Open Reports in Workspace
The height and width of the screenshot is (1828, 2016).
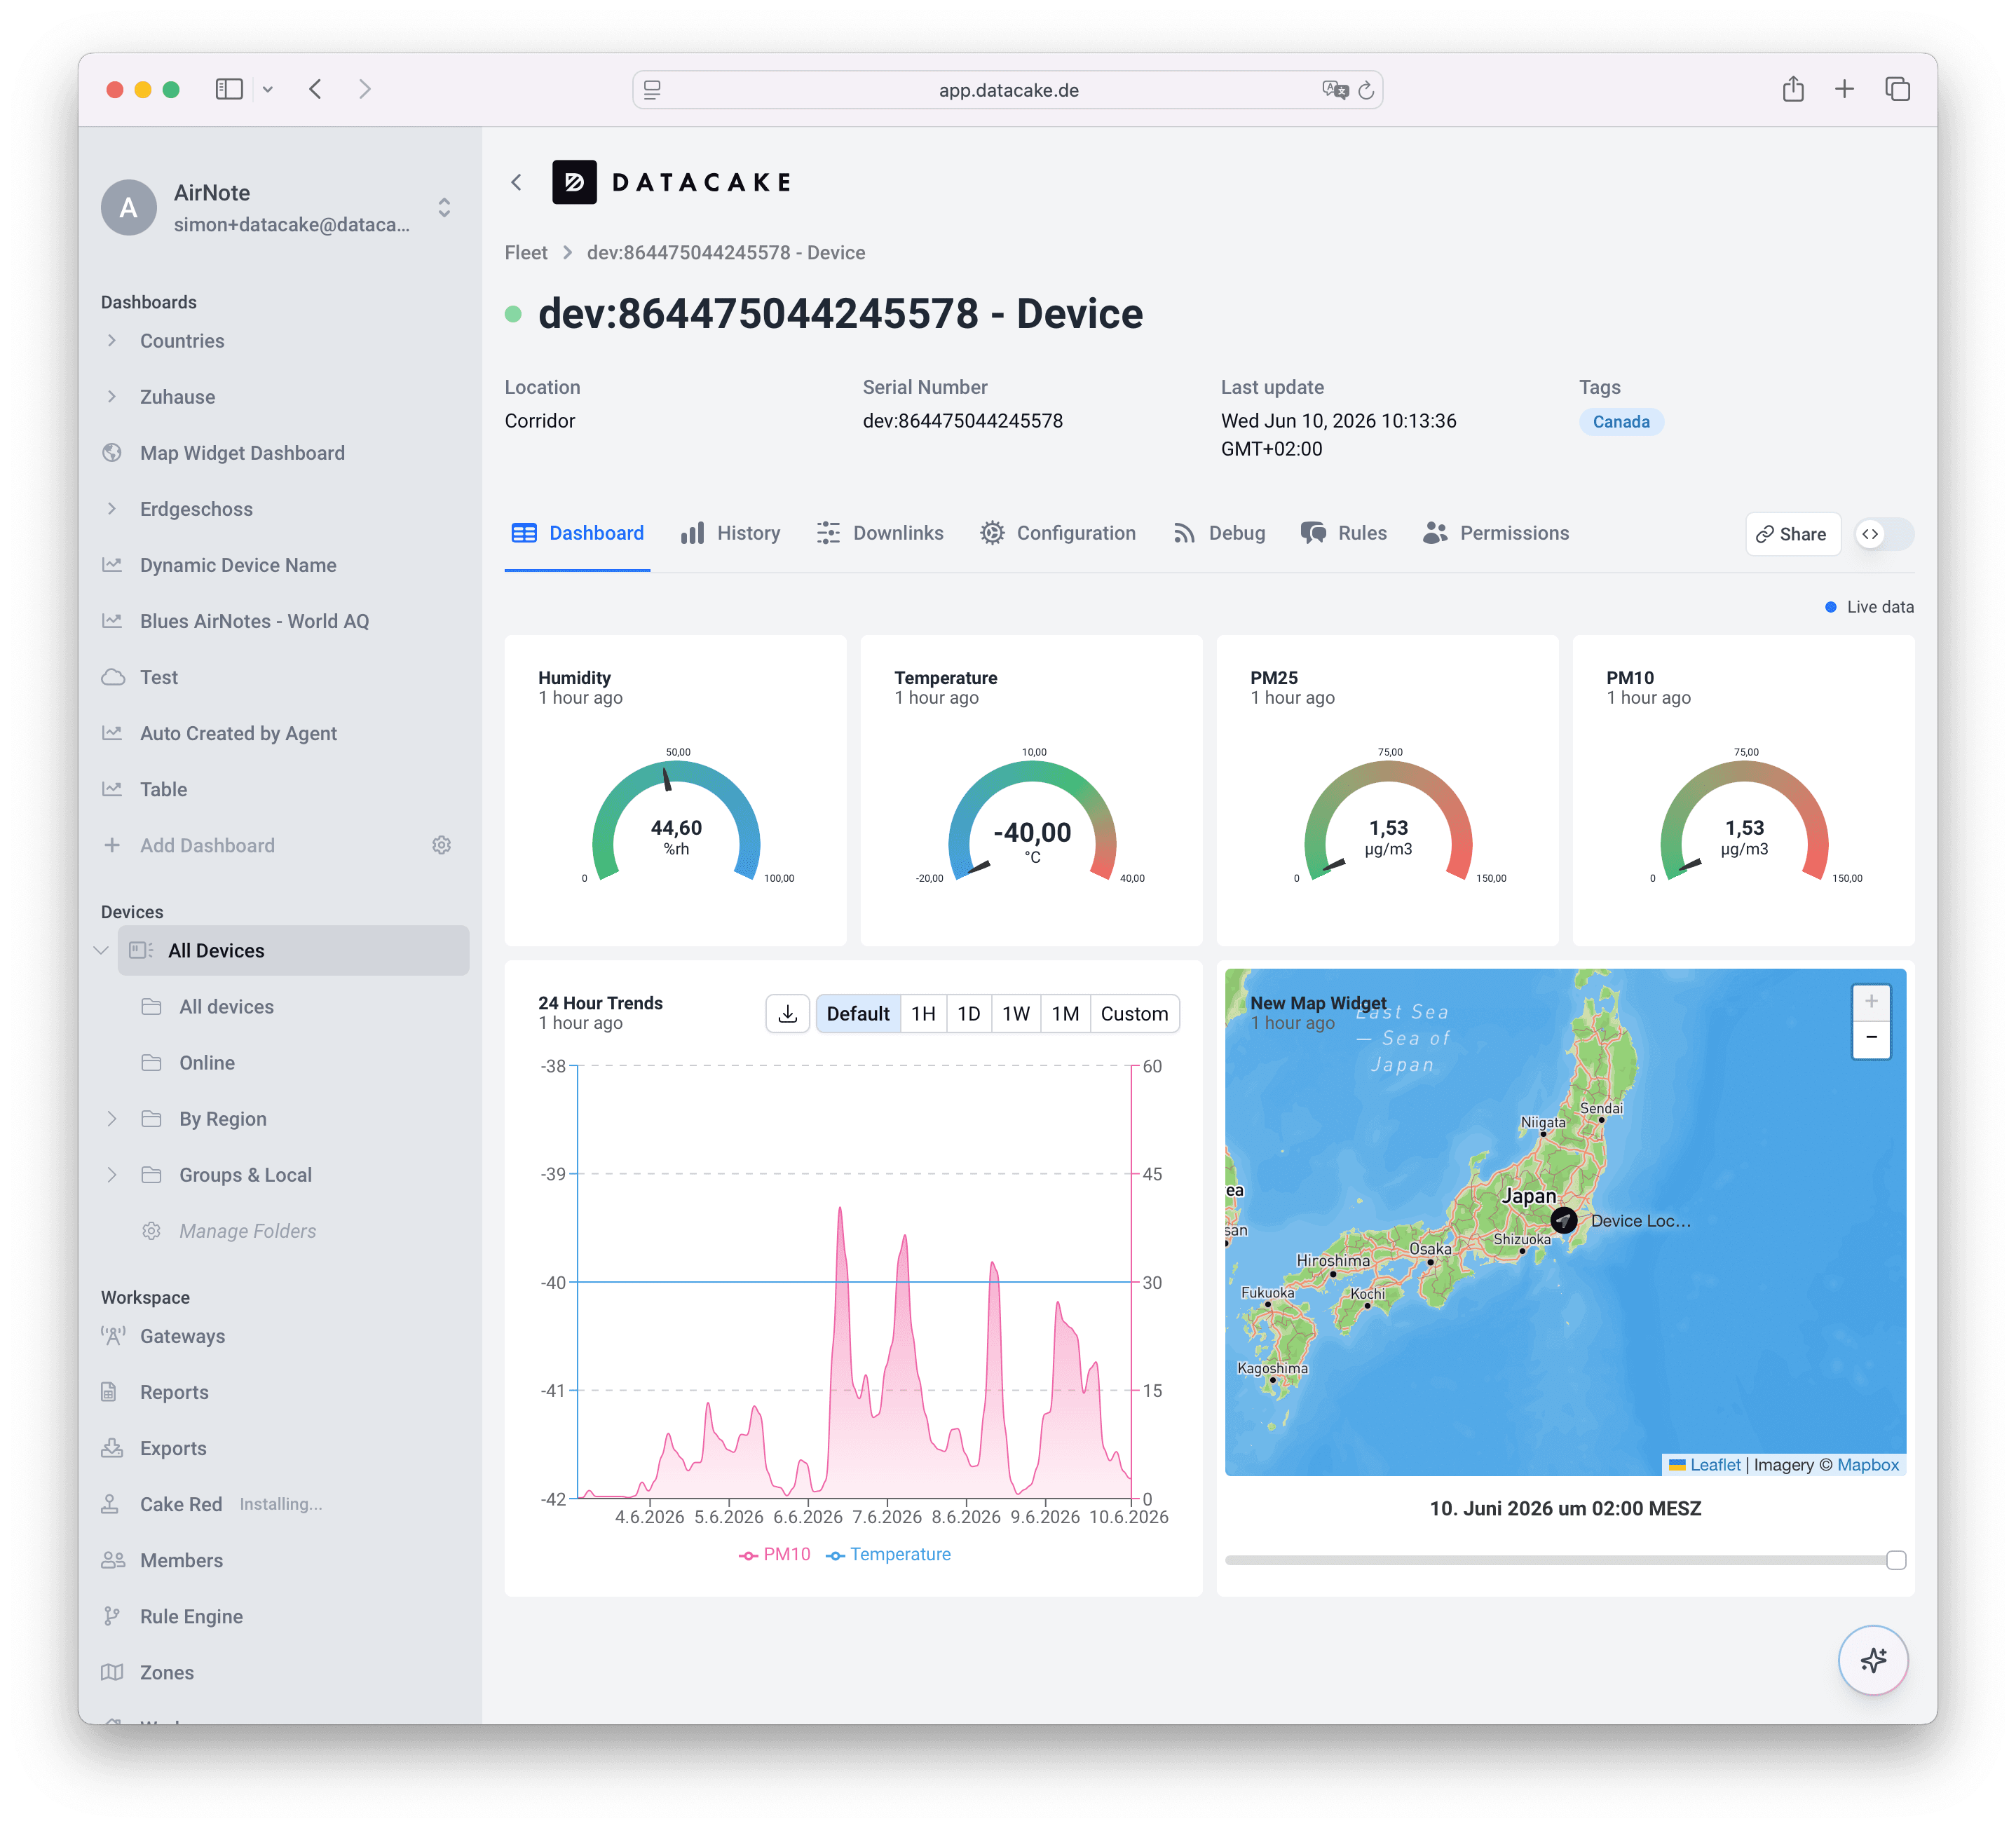click(174, 1392)
